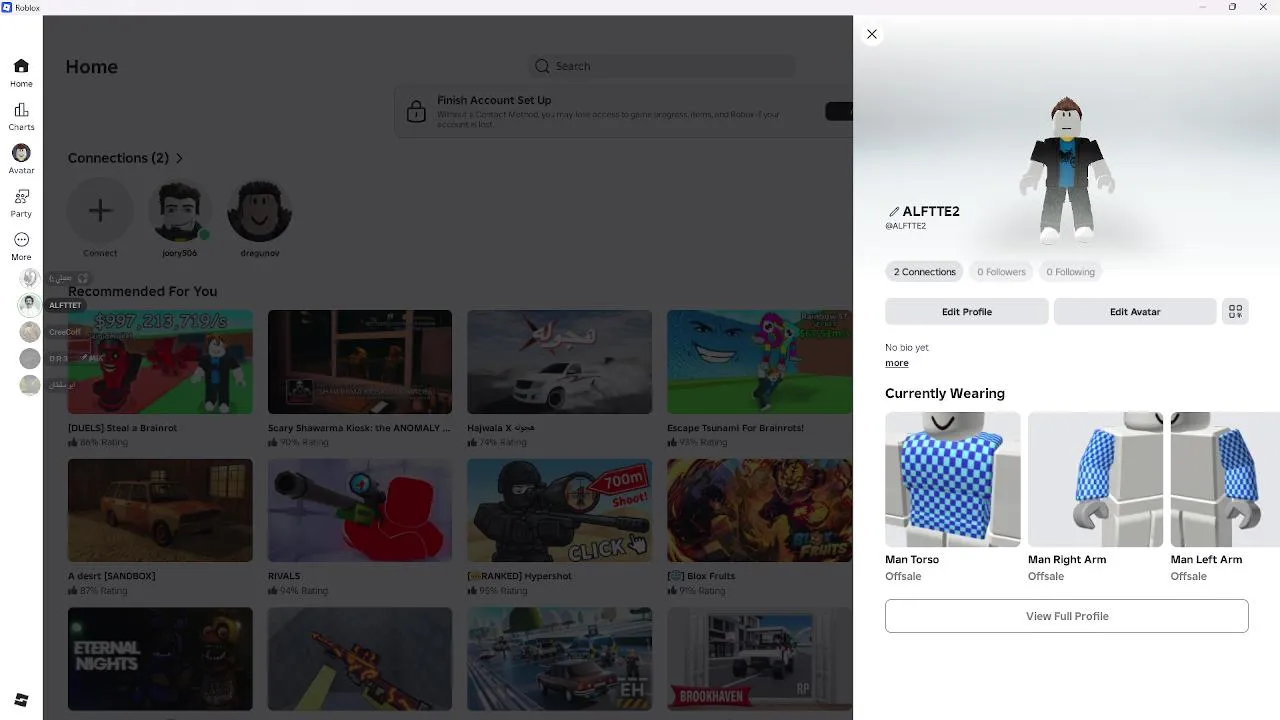
Task: Click the lock icon in account setup banner
Action: [416, 112]
